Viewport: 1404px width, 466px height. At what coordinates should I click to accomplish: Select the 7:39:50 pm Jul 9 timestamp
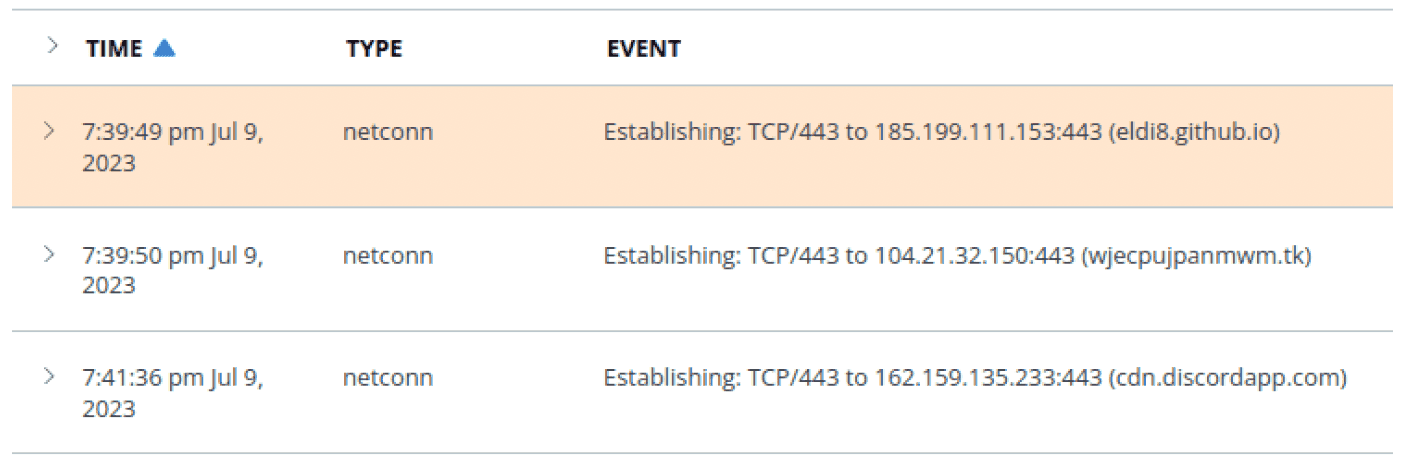tap(173, 270)
